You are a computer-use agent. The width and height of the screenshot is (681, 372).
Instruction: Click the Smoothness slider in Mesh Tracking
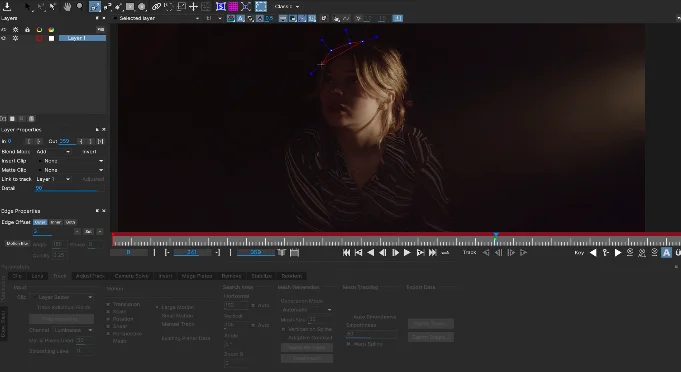click(371, 334)
